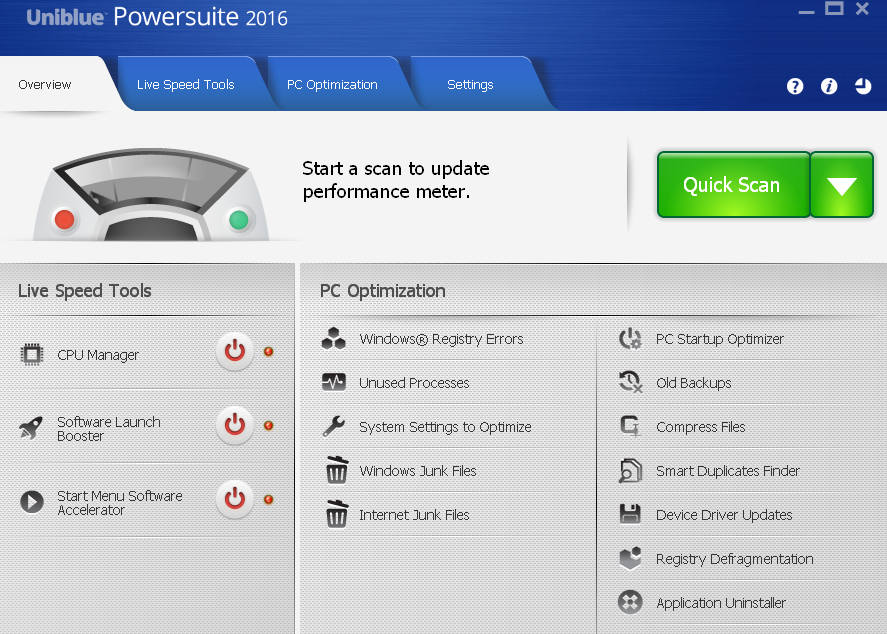
Task: Click the Software Launch Booster rocket icon
Action: tap(32, 429)
